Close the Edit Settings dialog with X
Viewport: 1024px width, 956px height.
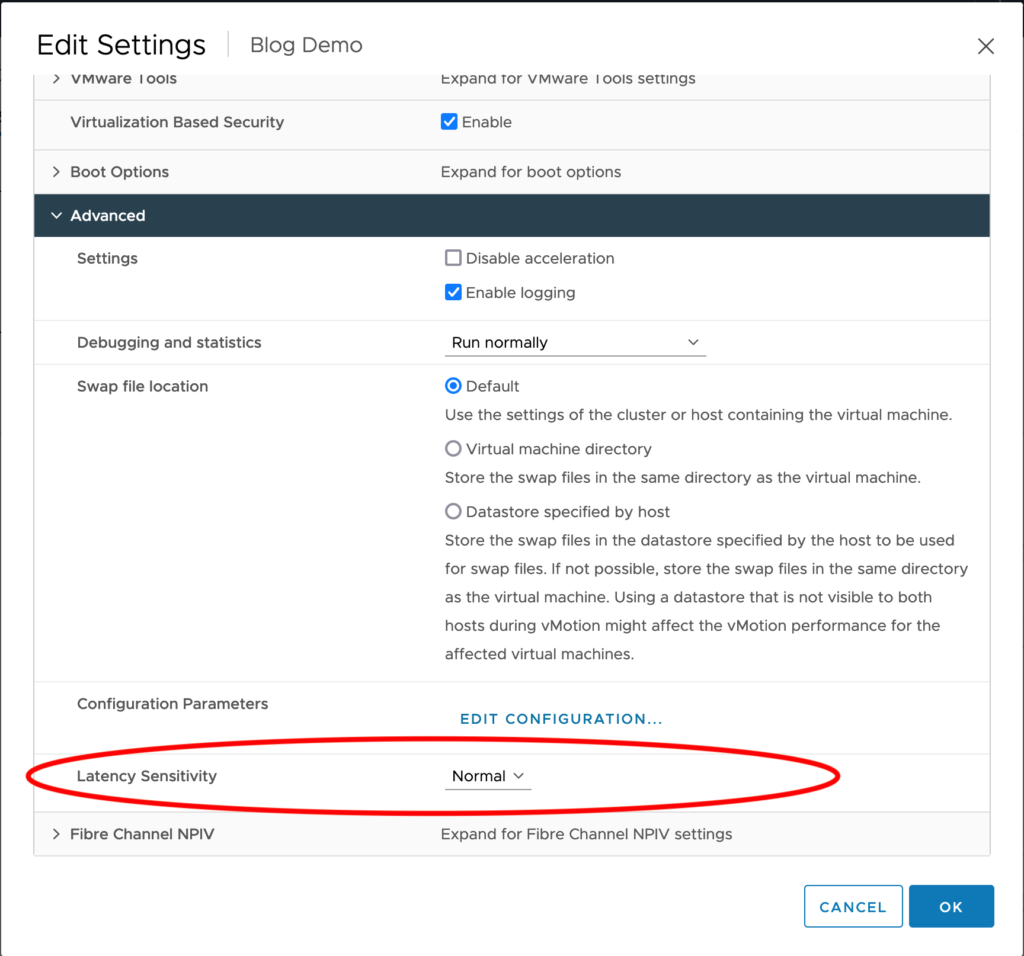(985, 46)
